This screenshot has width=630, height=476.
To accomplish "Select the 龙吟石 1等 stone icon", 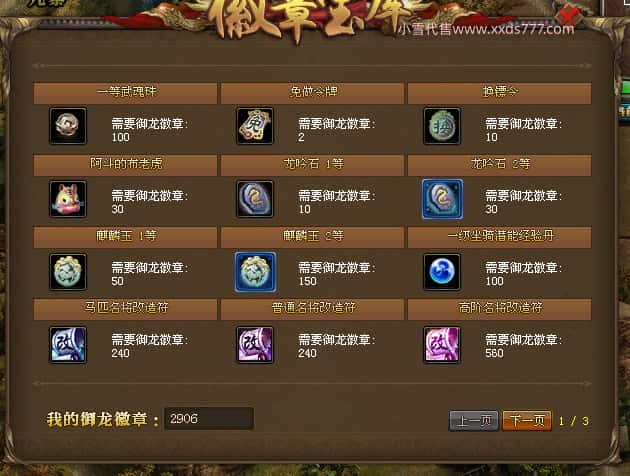I will tap(255, 199).
